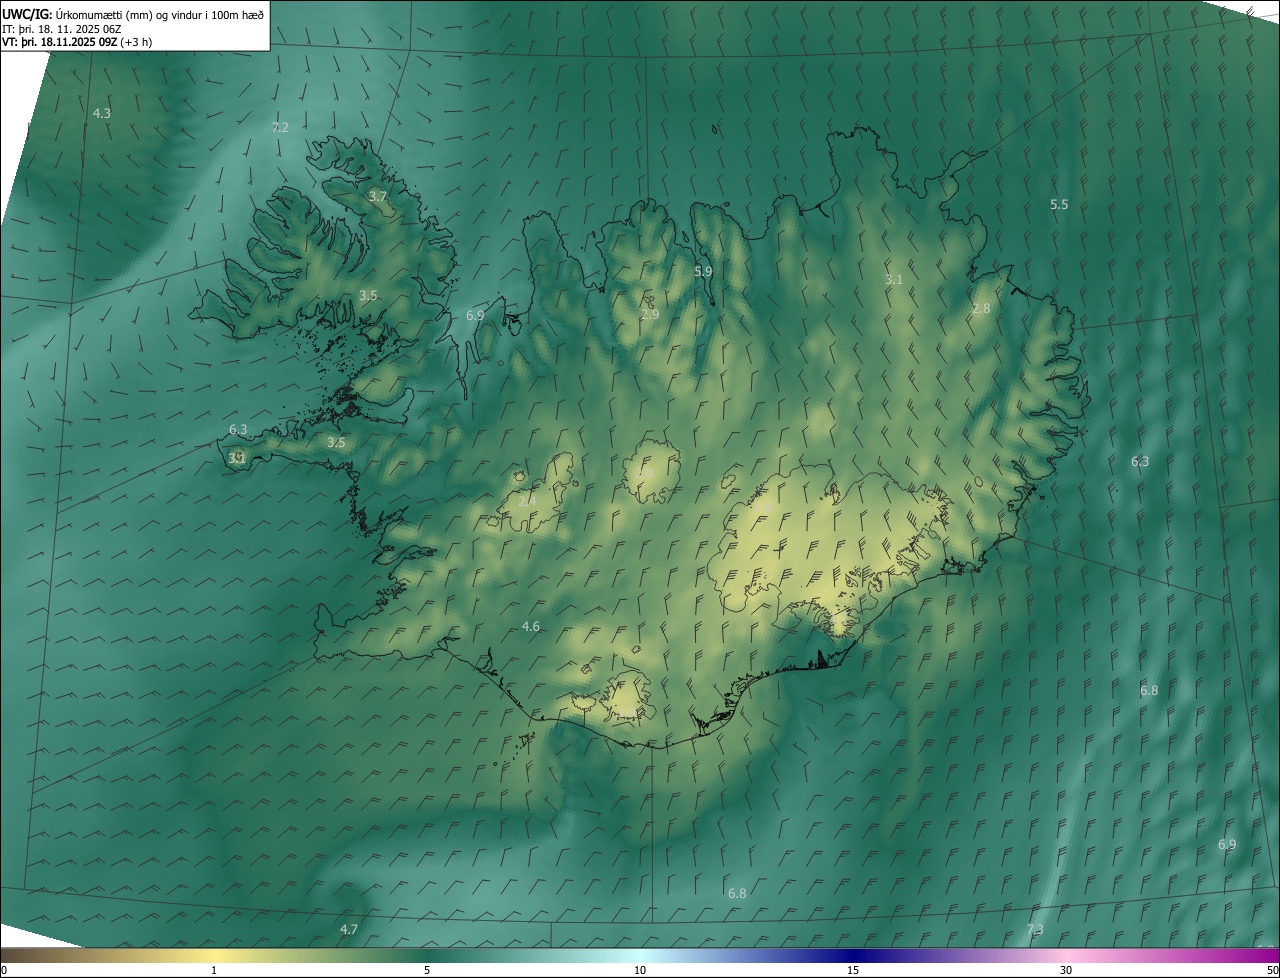Click the 2.4 value on Langjökull glacier
Image resolution: width=1280 pixels, height=978 pixels.
[x=527, y=500]
